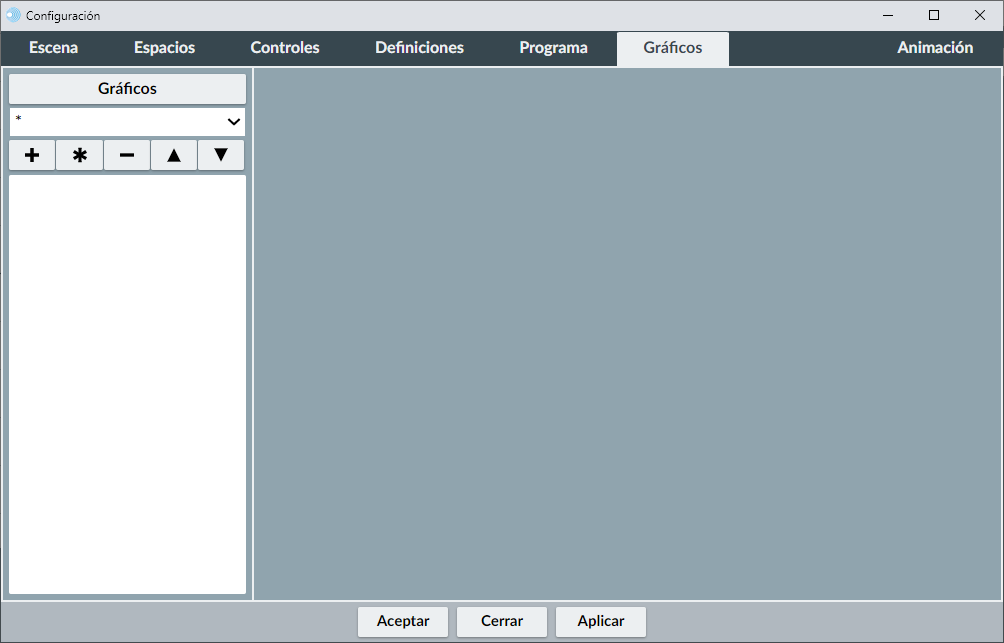Image resolution: width=1004 pixels, height=643 pixels.
Task: Click the minus icon to remove graphic
Action: [127, 155]
